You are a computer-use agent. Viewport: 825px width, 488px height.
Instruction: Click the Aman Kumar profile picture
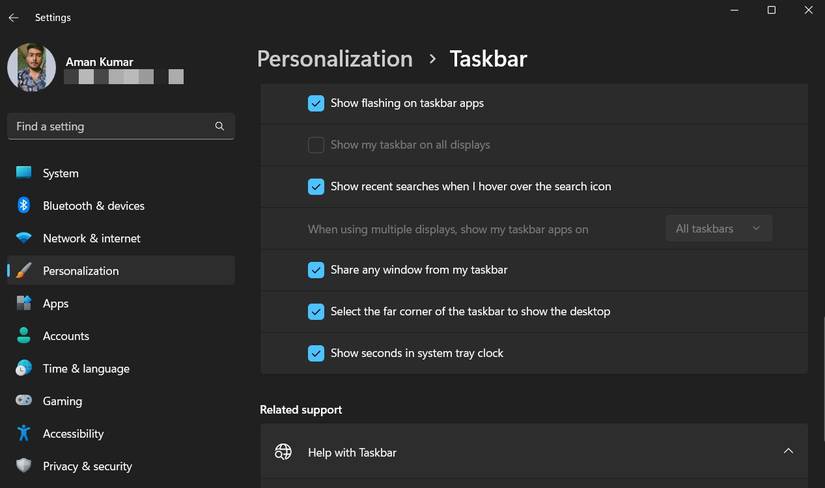tap(31, 68)
